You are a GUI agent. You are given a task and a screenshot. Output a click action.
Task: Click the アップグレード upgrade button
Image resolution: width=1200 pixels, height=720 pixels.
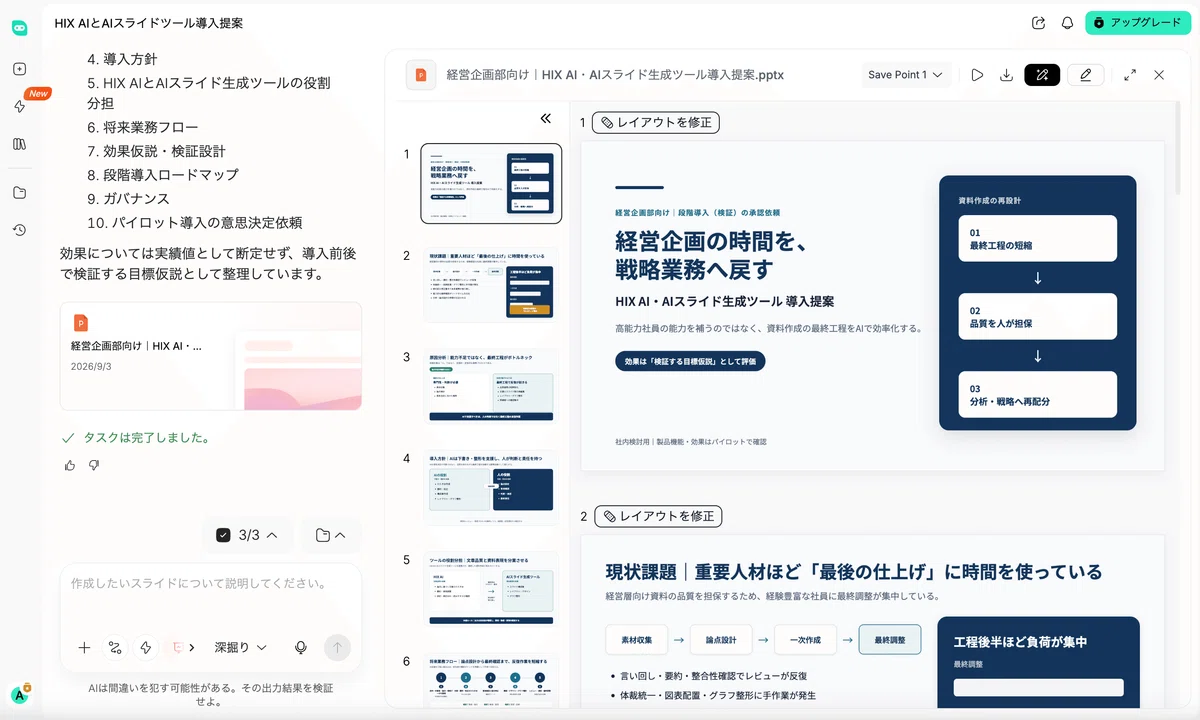pyautogui.click(x=1137, y=23)
